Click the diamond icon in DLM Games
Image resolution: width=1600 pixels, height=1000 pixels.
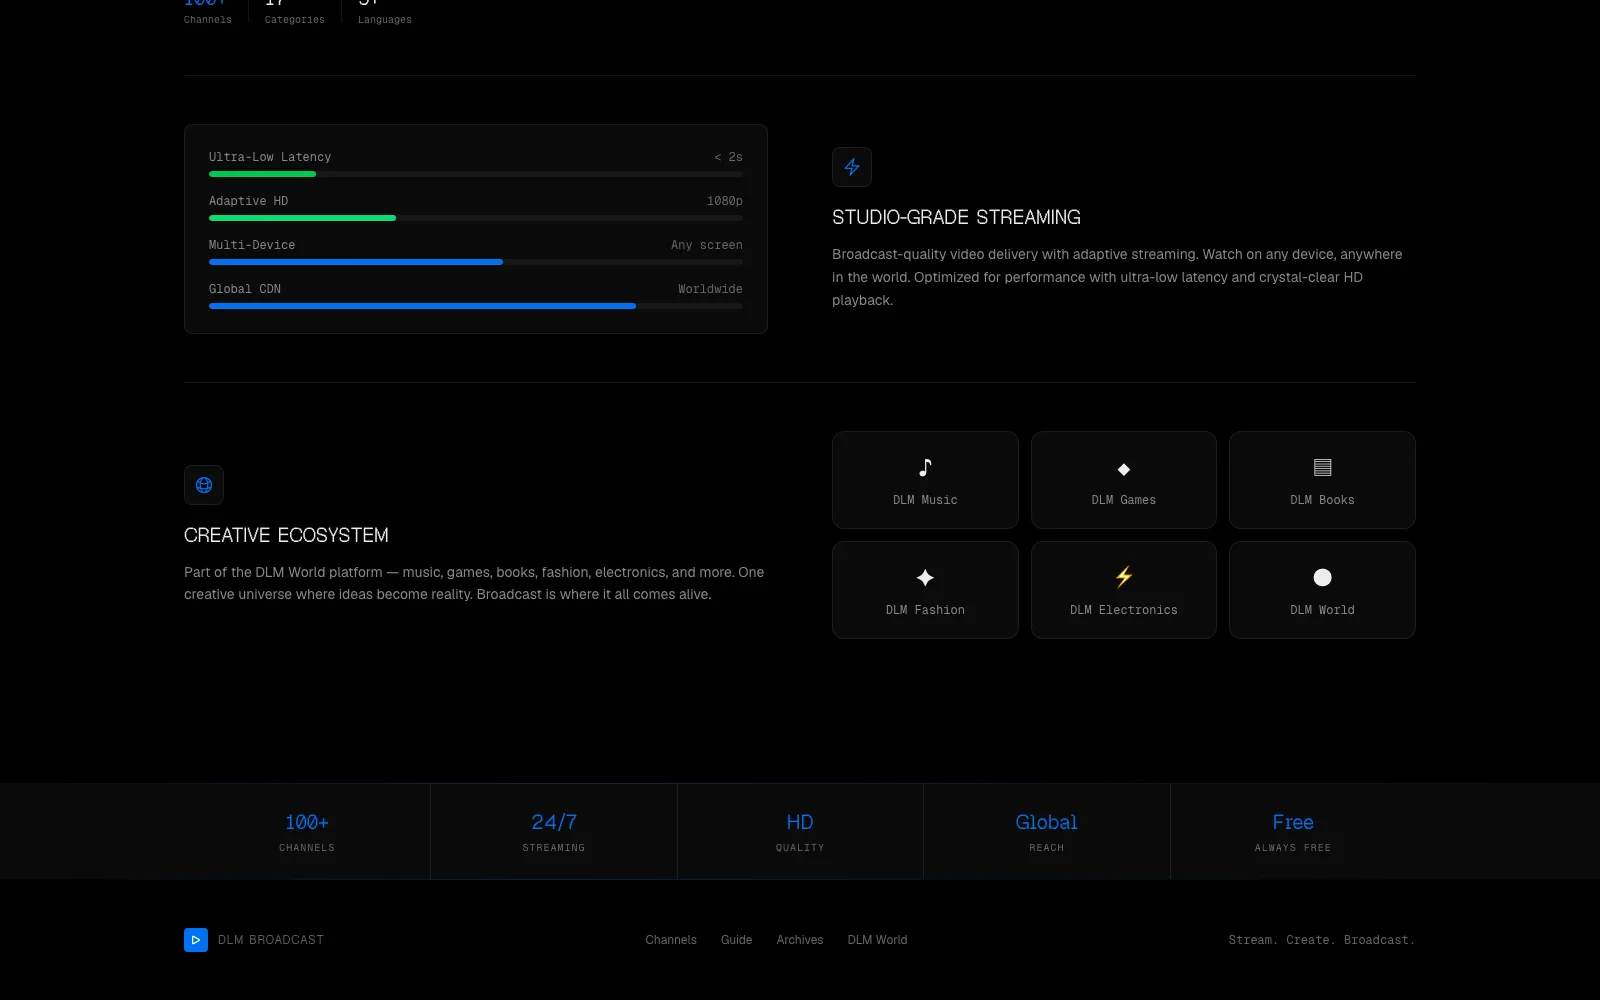1124,469
